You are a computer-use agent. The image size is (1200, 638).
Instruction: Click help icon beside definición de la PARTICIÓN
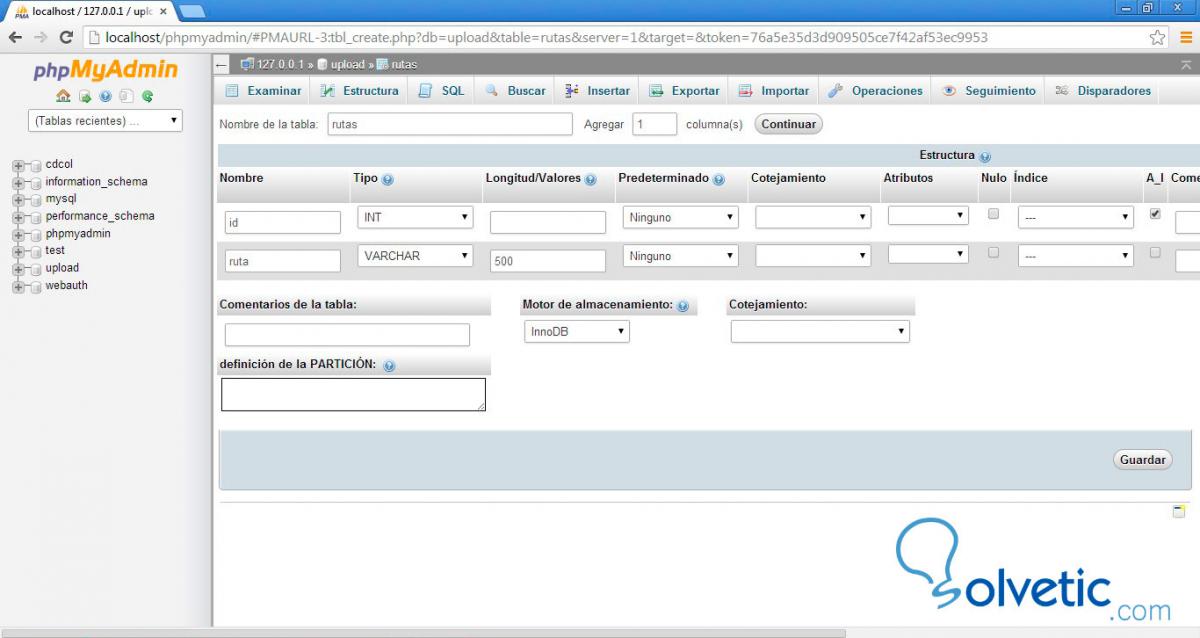click(x=389, y=366)
